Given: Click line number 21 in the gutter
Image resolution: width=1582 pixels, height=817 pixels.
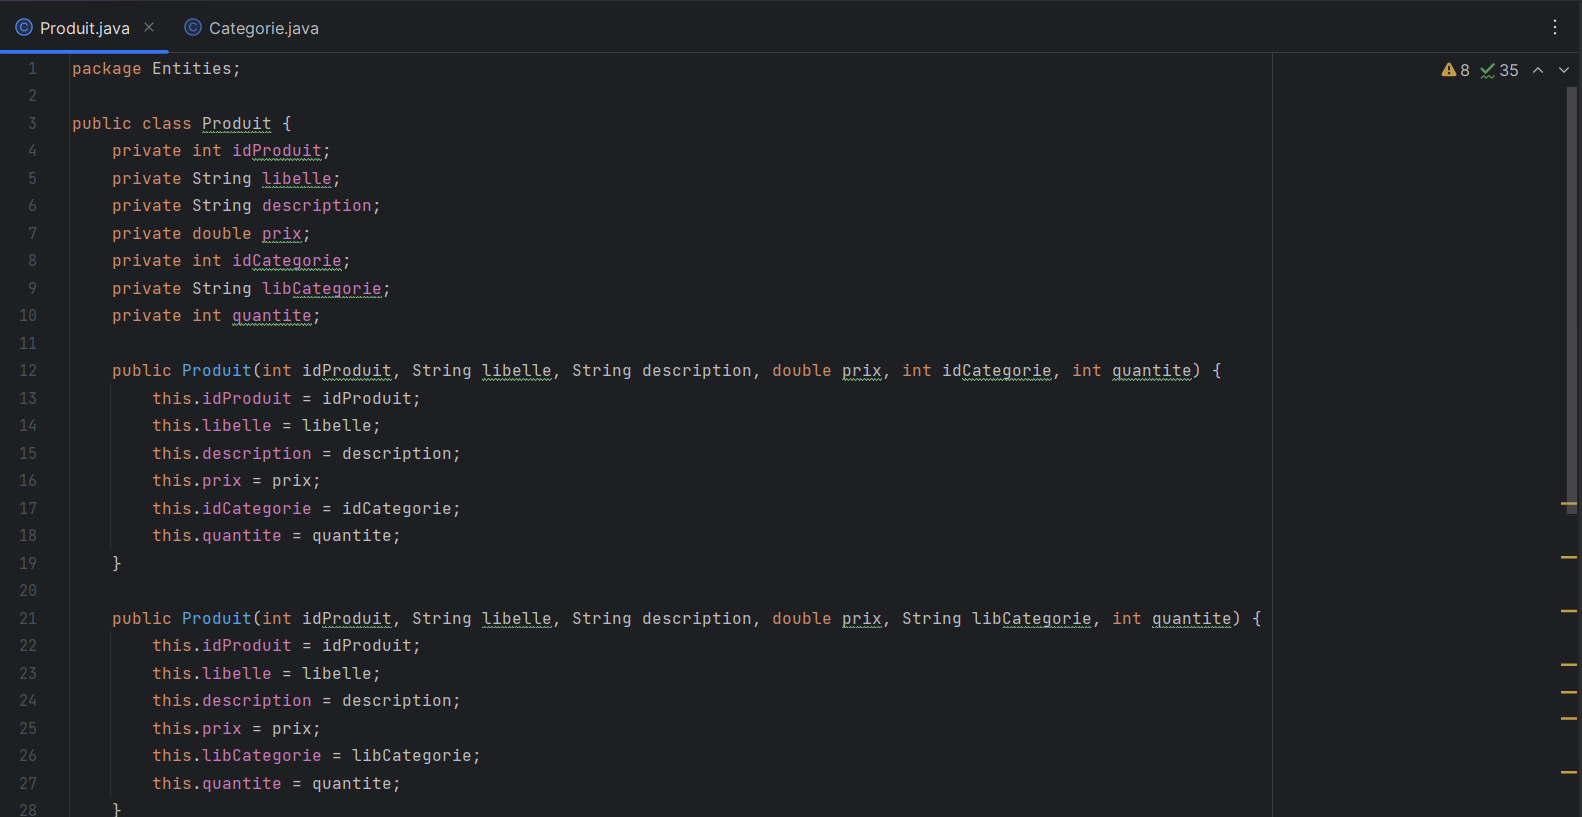Looking at the screenshot, I should click(28, 619).
